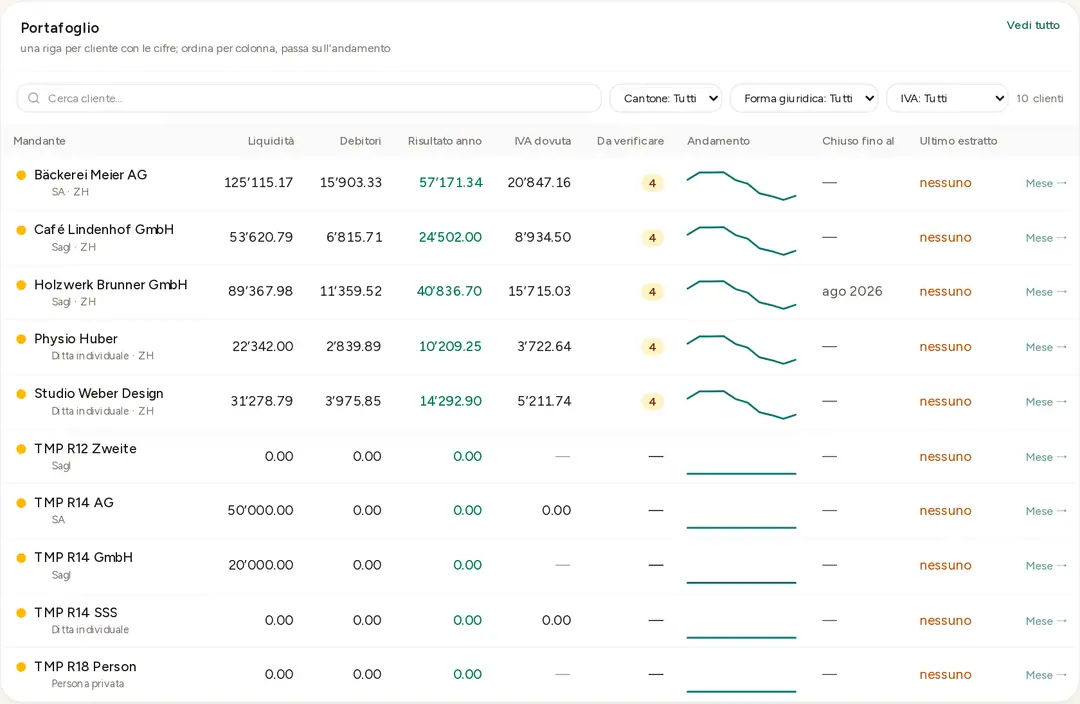Sort by the Mandante column header
This screenshot has height=704, width=1080.
click(x=39, y=141)
